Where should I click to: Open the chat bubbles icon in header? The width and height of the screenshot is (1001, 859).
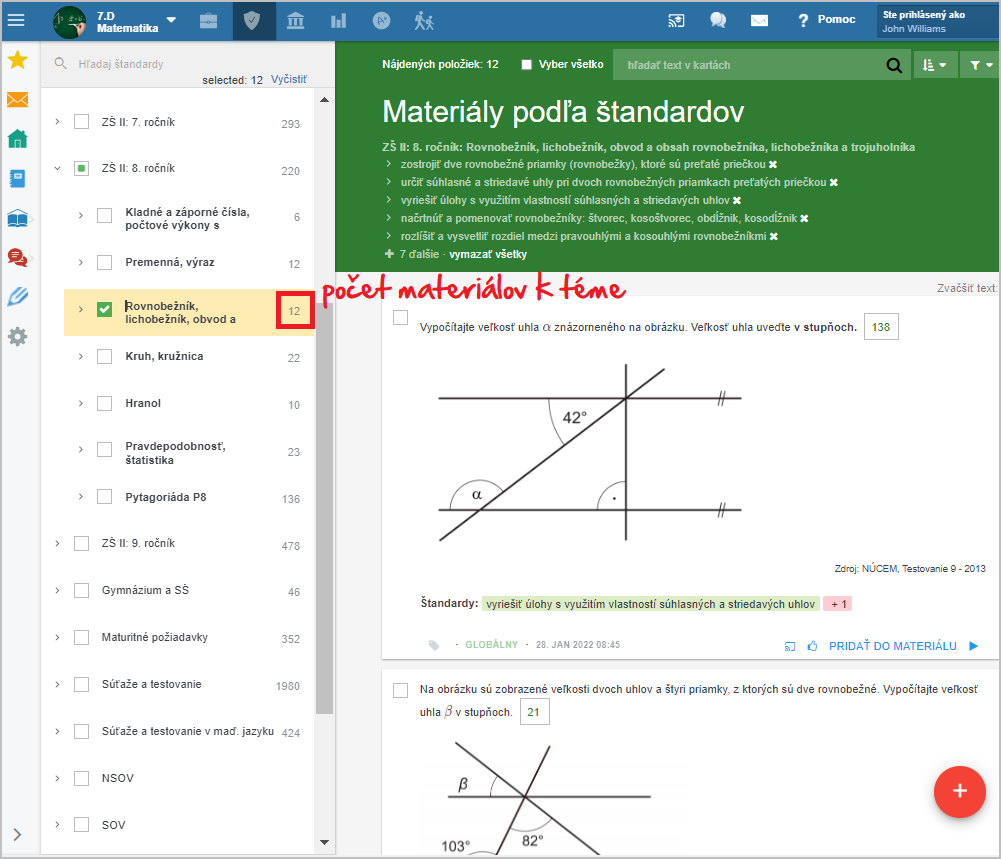(x=718, y=20)
